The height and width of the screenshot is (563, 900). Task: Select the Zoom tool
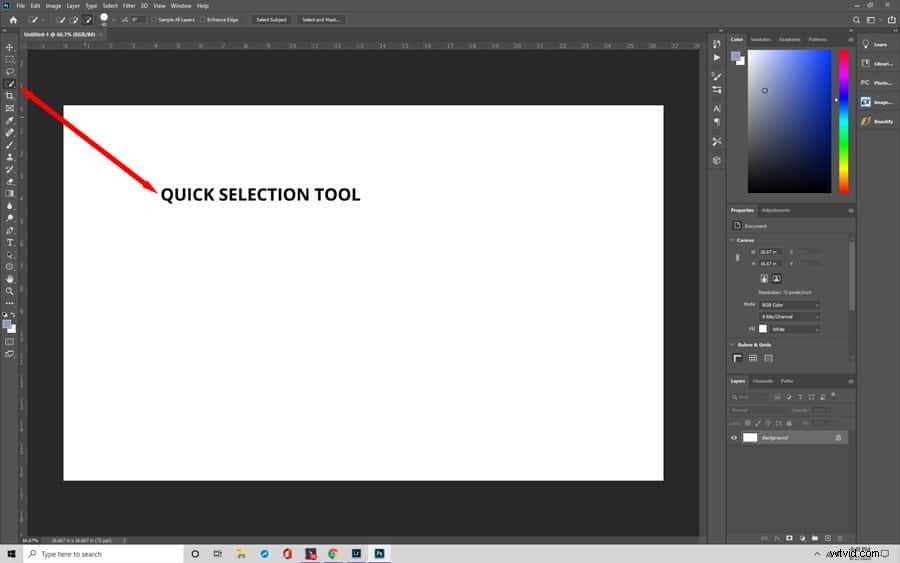tap(10, 291)
